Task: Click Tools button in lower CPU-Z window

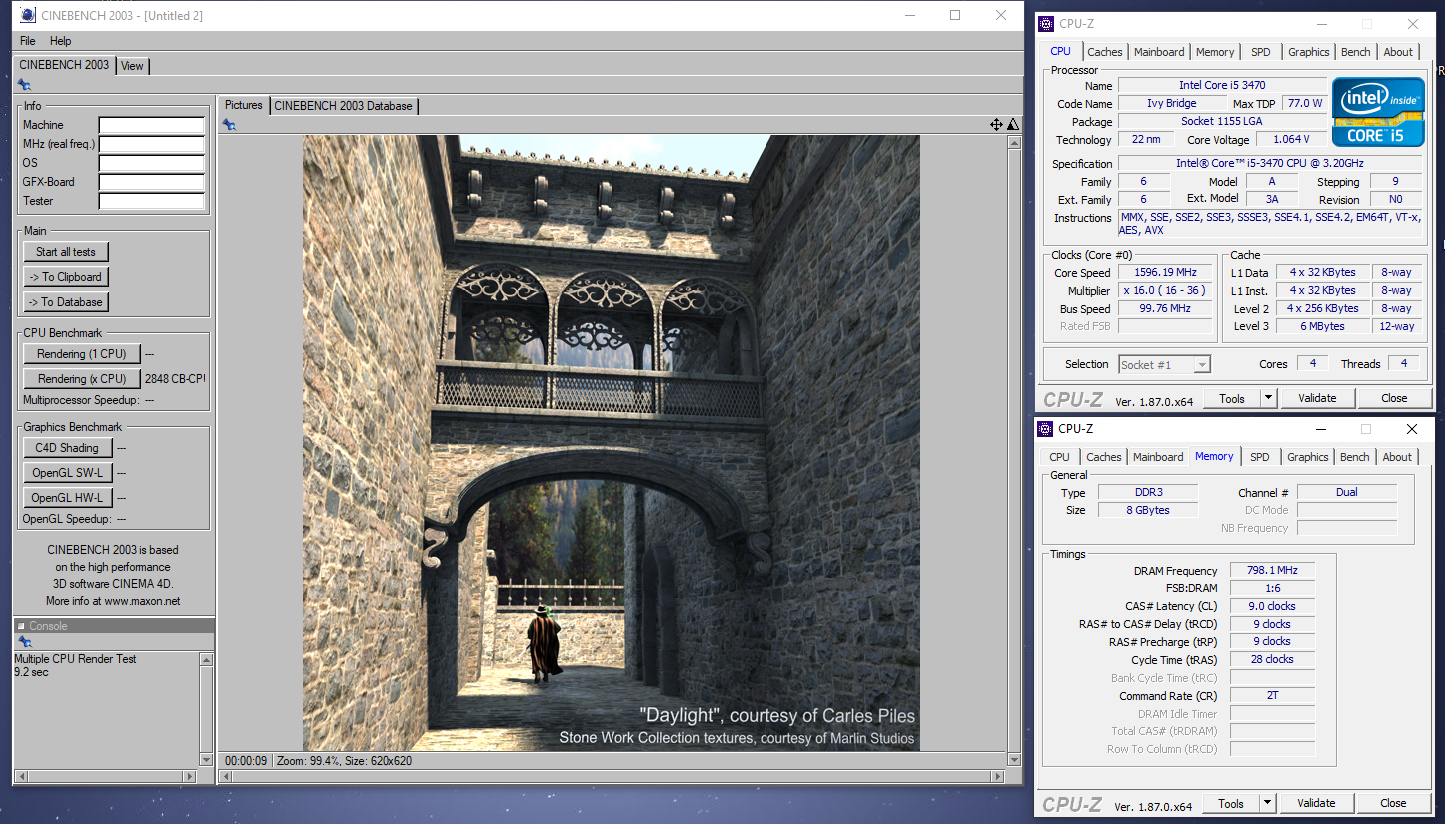Action: click(1231, 803)
